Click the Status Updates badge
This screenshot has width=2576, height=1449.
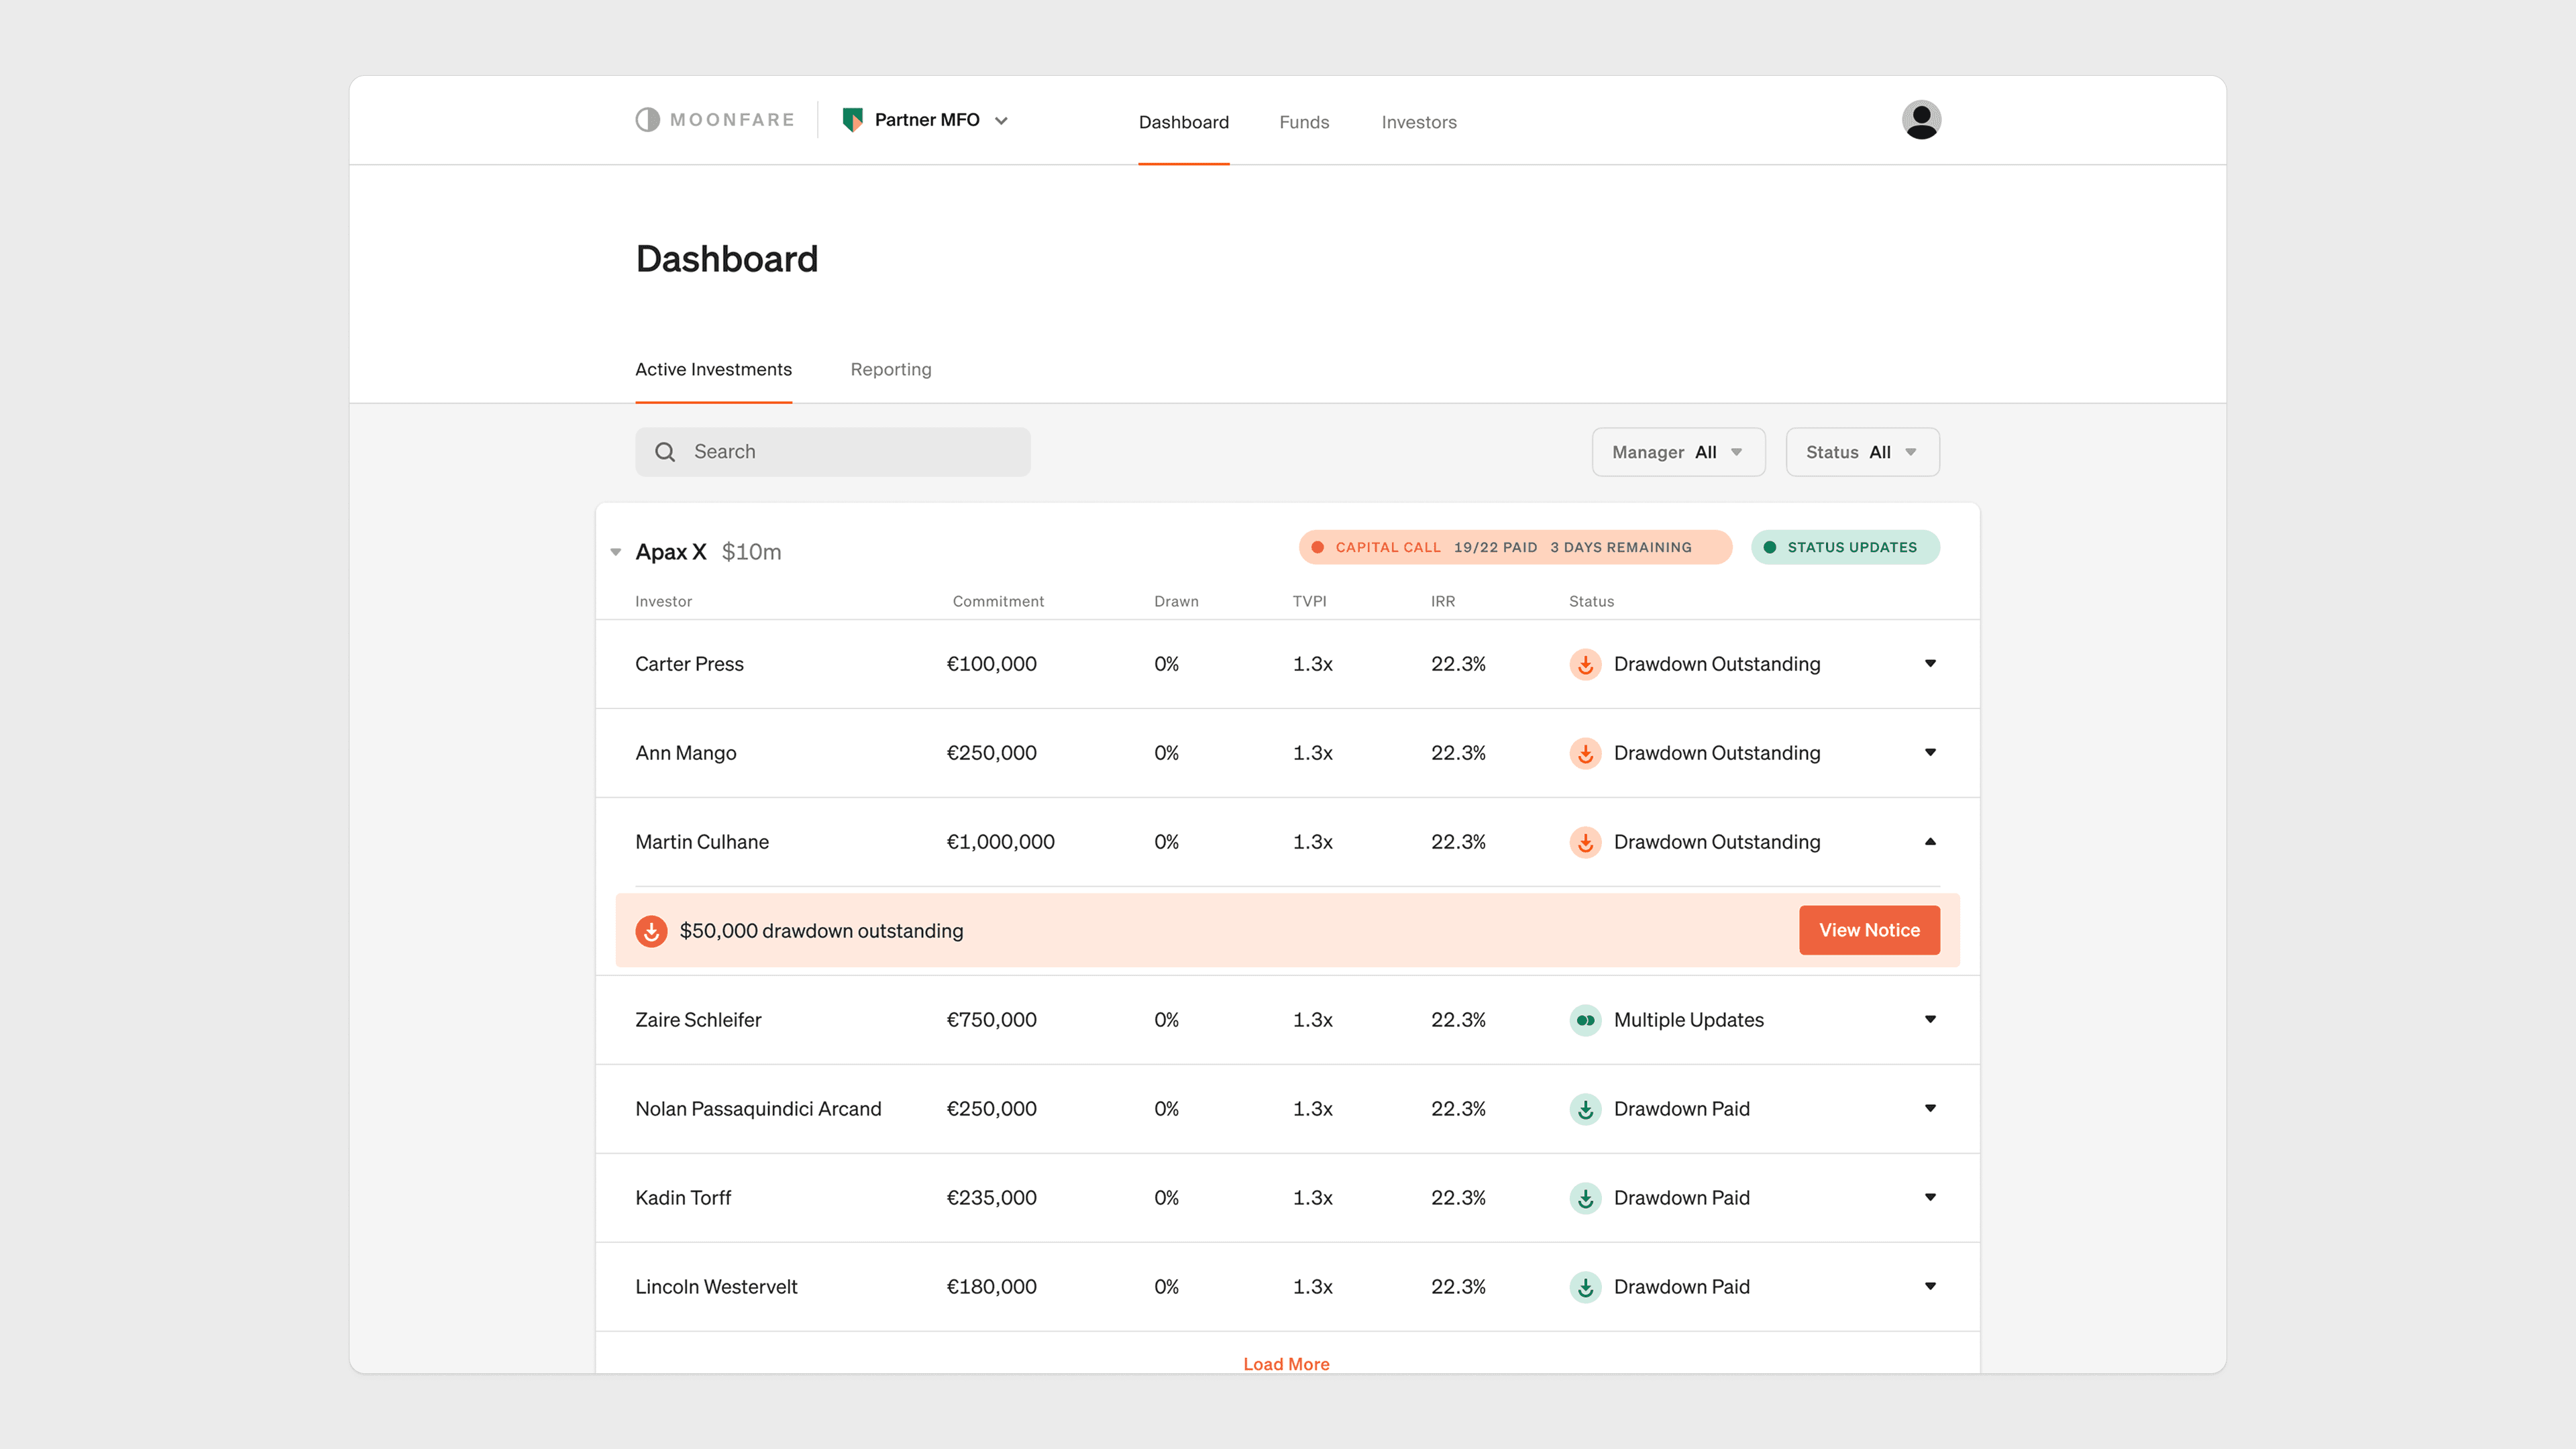pyautogui.click(x=1844, y=547)
